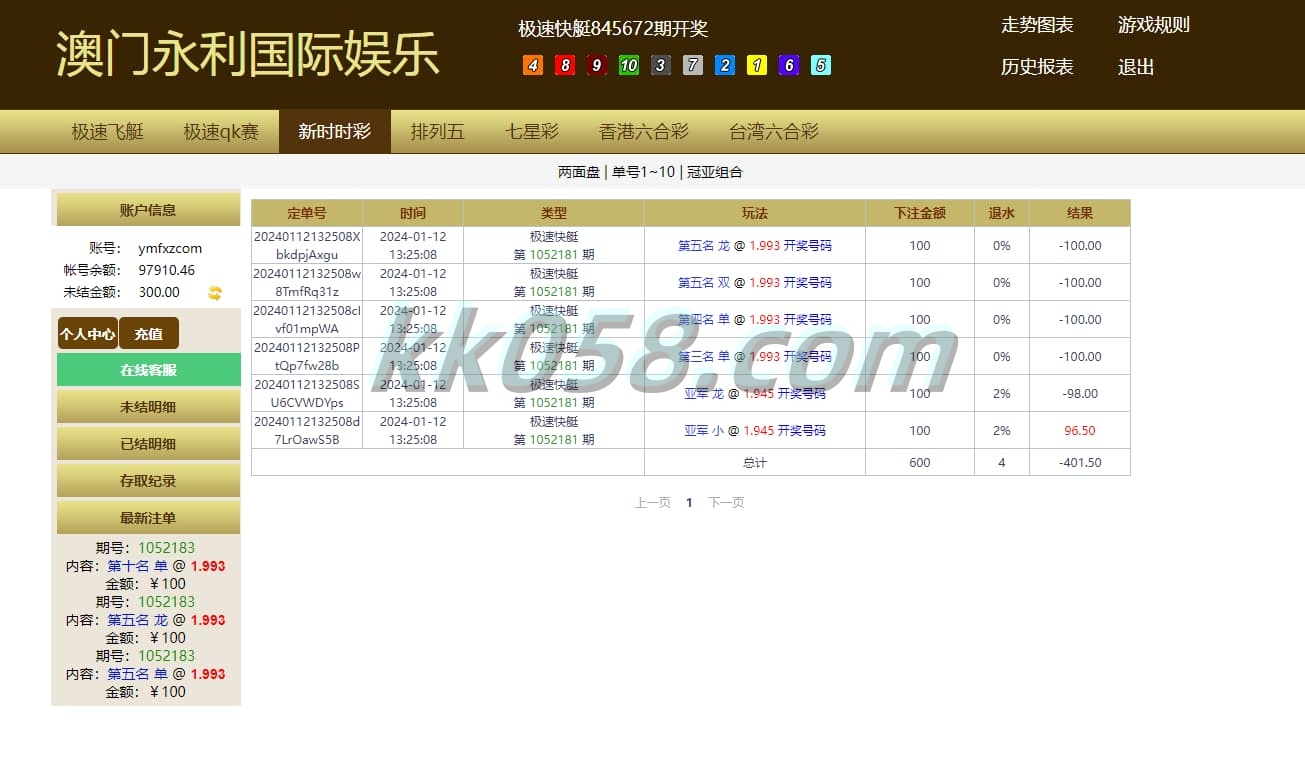Viewport: 1305px width, 767px height.
Task: Select the 冠亚组合 sub-menu option
Action: click(715, 172)
